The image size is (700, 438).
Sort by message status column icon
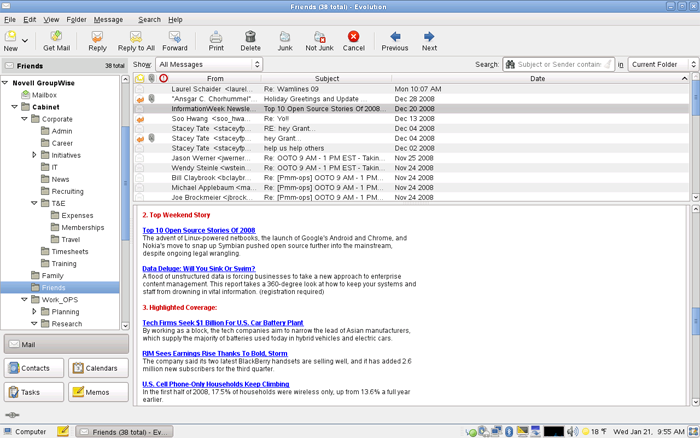(140, 78)
